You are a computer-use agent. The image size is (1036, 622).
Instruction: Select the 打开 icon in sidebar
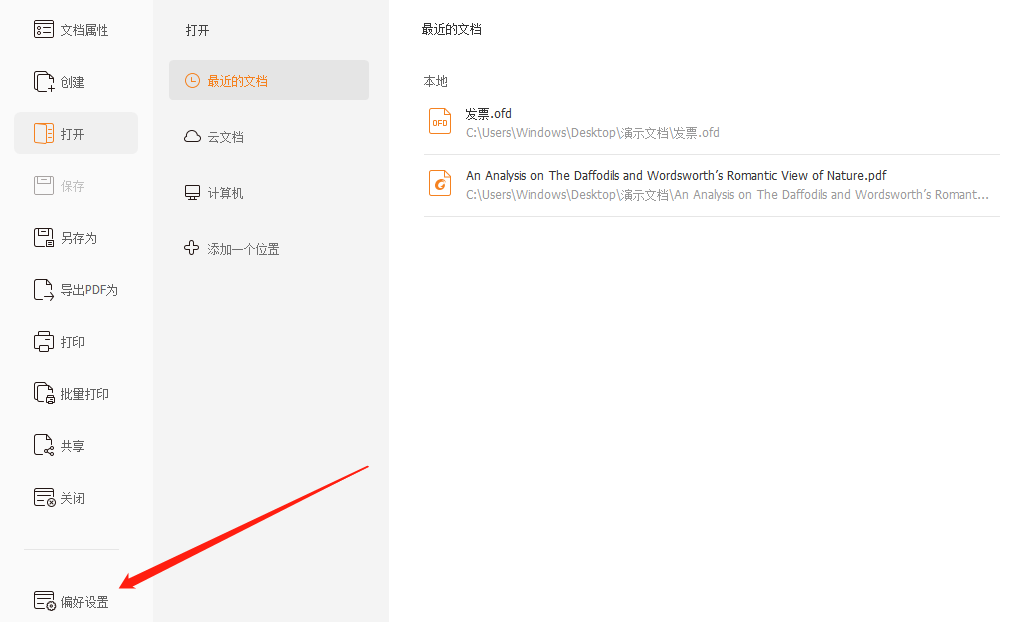(x=44, y=134)
